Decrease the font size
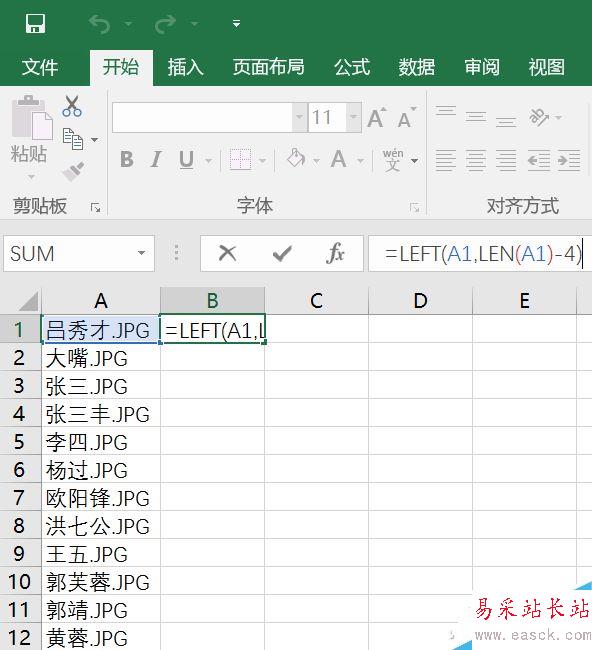 pos(406,118)
